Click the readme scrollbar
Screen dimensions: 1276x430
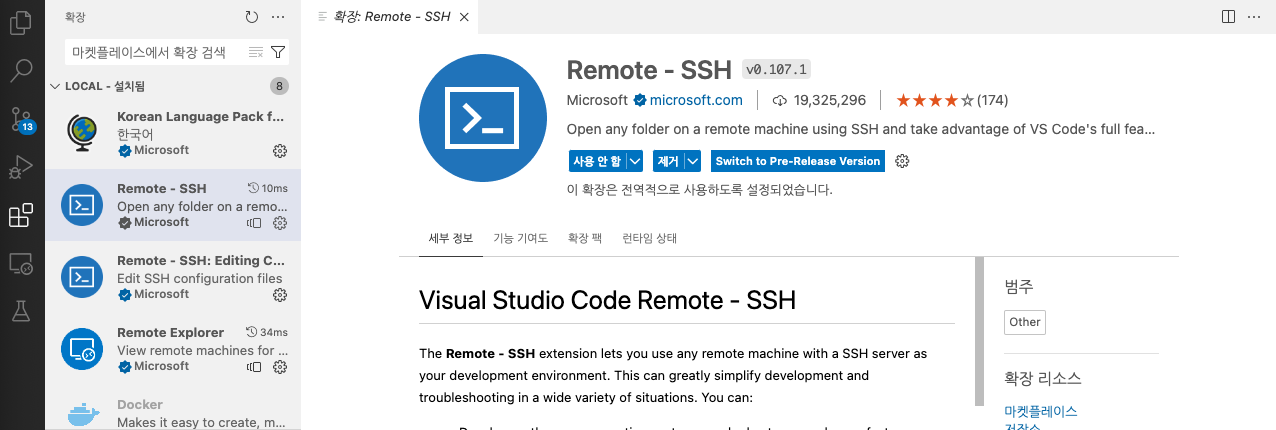[x=978, y=330]
